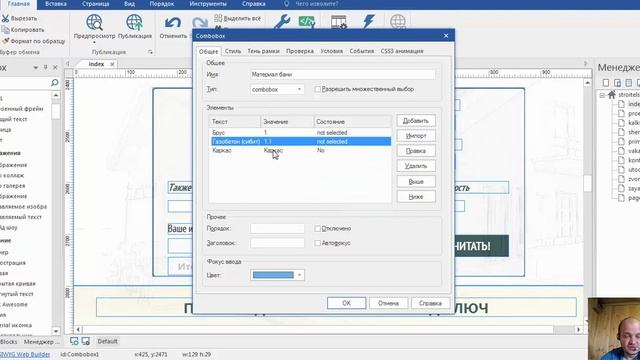The height and width of the screenshot is (360, 640).
Task: Close the index document tab
Action: click(112, 64)
